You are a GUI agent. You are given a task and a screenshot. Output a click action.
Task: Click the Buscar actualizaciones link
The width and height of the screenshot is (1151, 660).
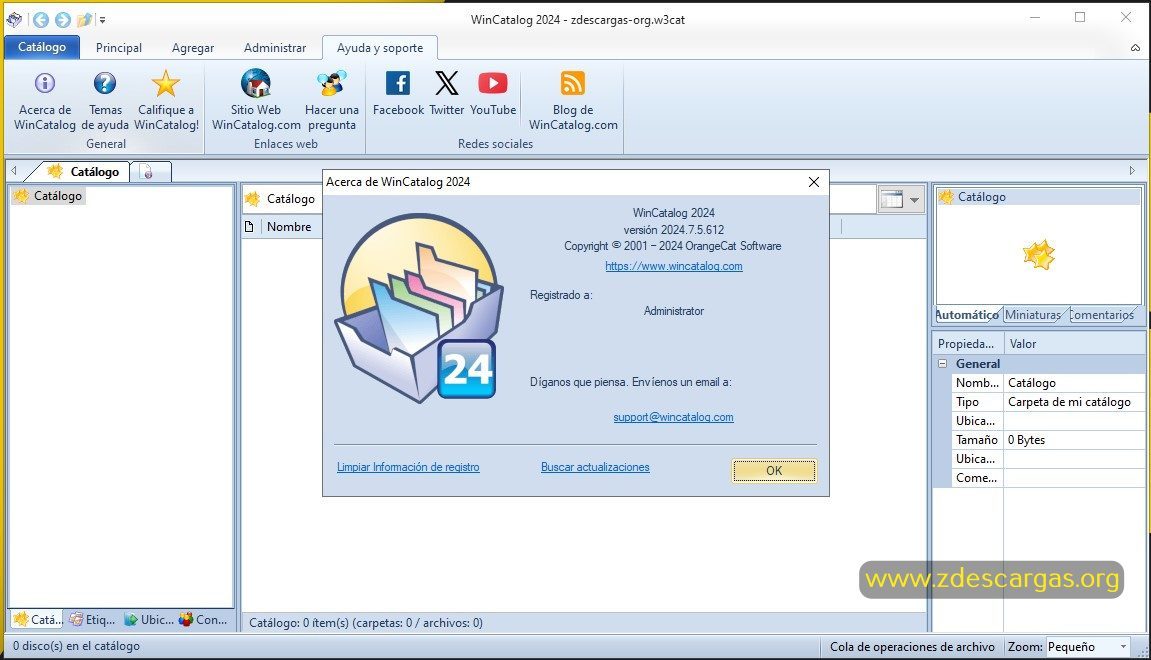pyautogui.click(x=595, y=467)
